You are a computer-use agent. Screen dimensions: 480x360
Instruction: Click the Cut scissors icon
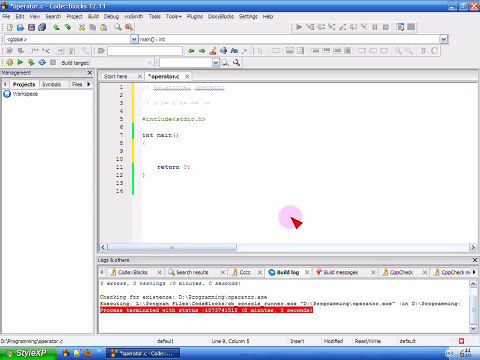82,27
